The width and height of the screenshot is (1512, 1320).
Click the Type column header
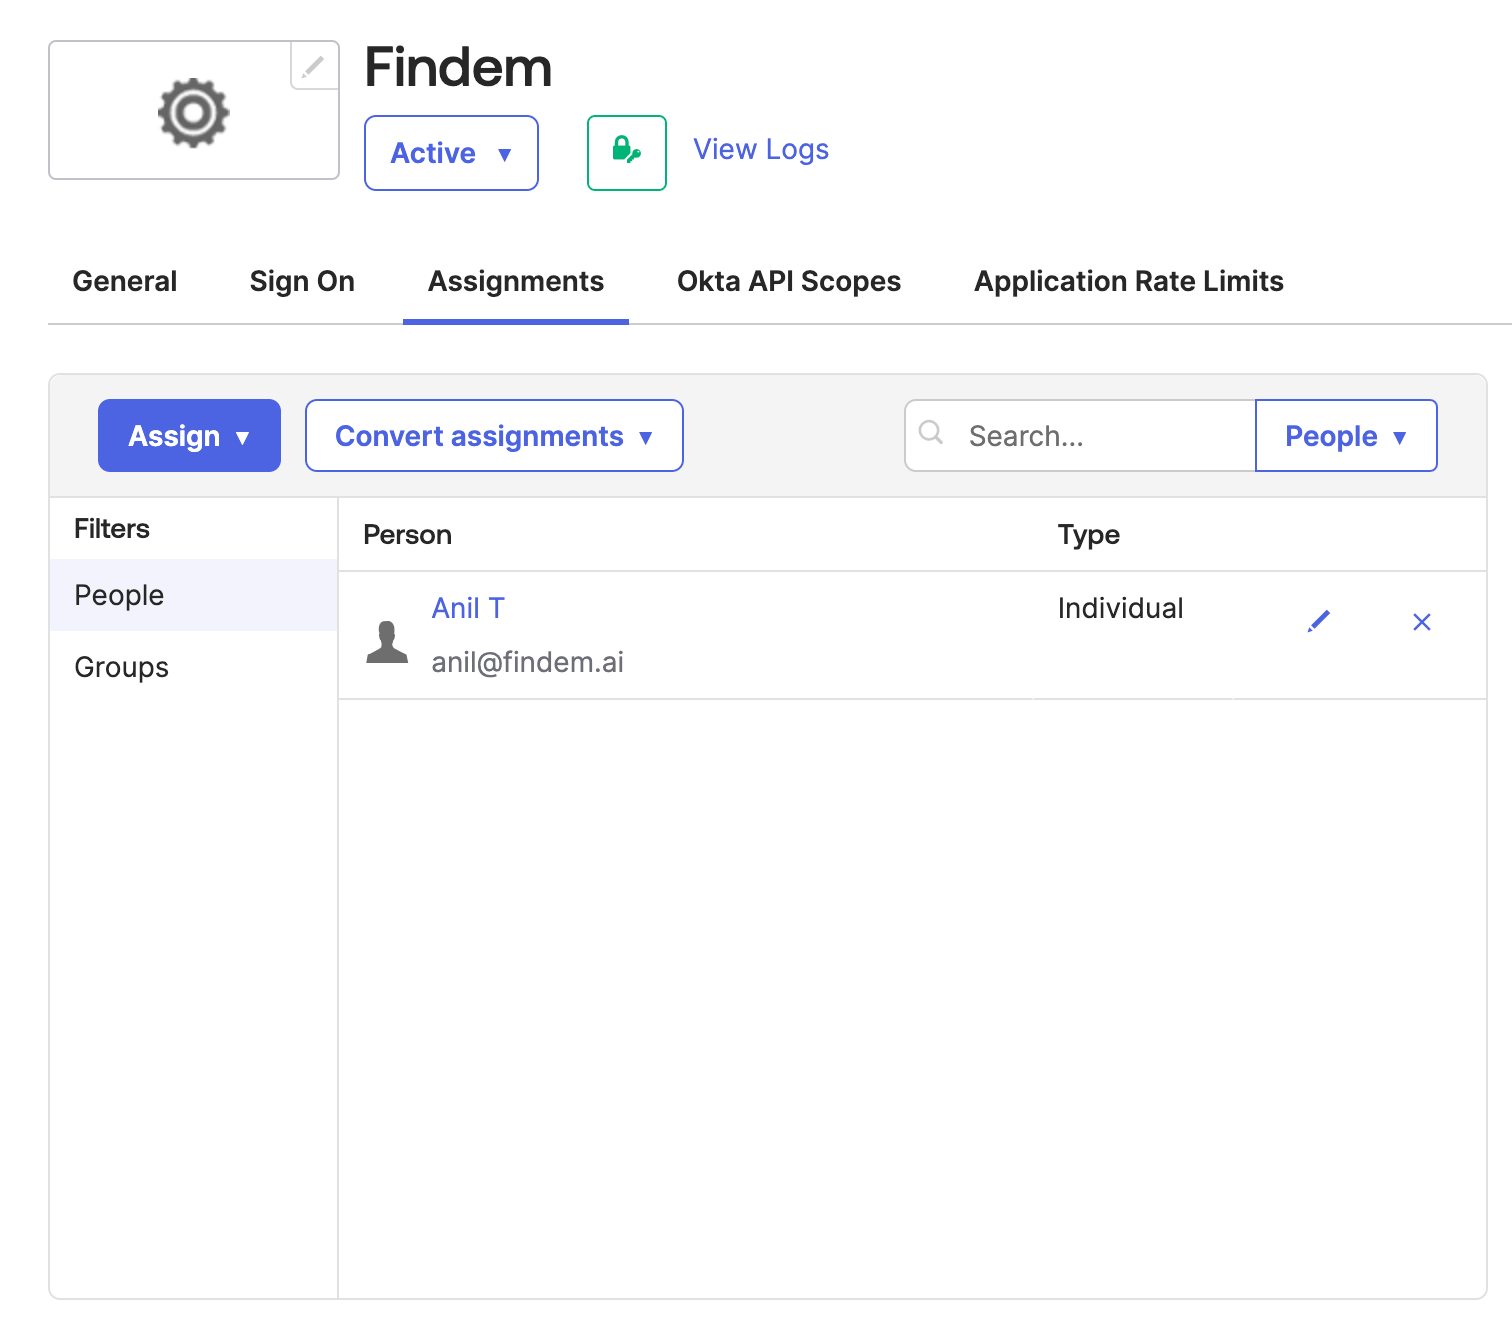[x=1088, y=535]
